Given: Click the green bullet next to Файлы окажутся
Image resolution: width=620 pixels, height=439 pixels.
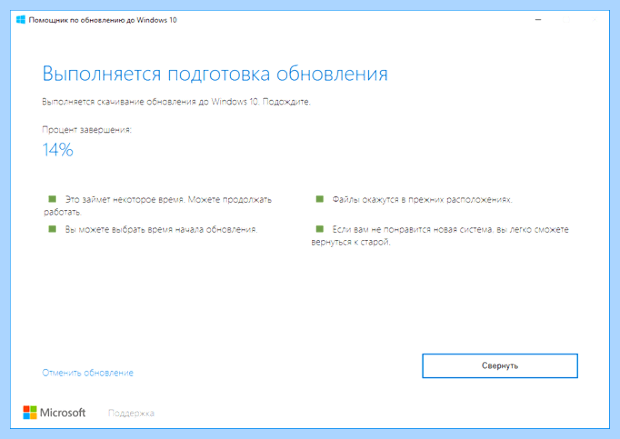Looking at the screenshot, I should click(319, 199).
